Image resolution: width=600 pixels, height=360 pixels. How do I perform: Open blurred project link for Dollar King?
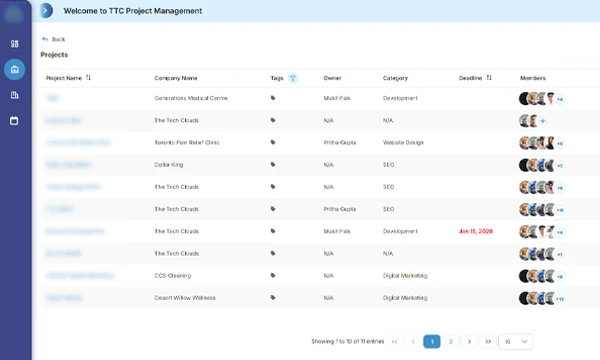pos(68,165)
